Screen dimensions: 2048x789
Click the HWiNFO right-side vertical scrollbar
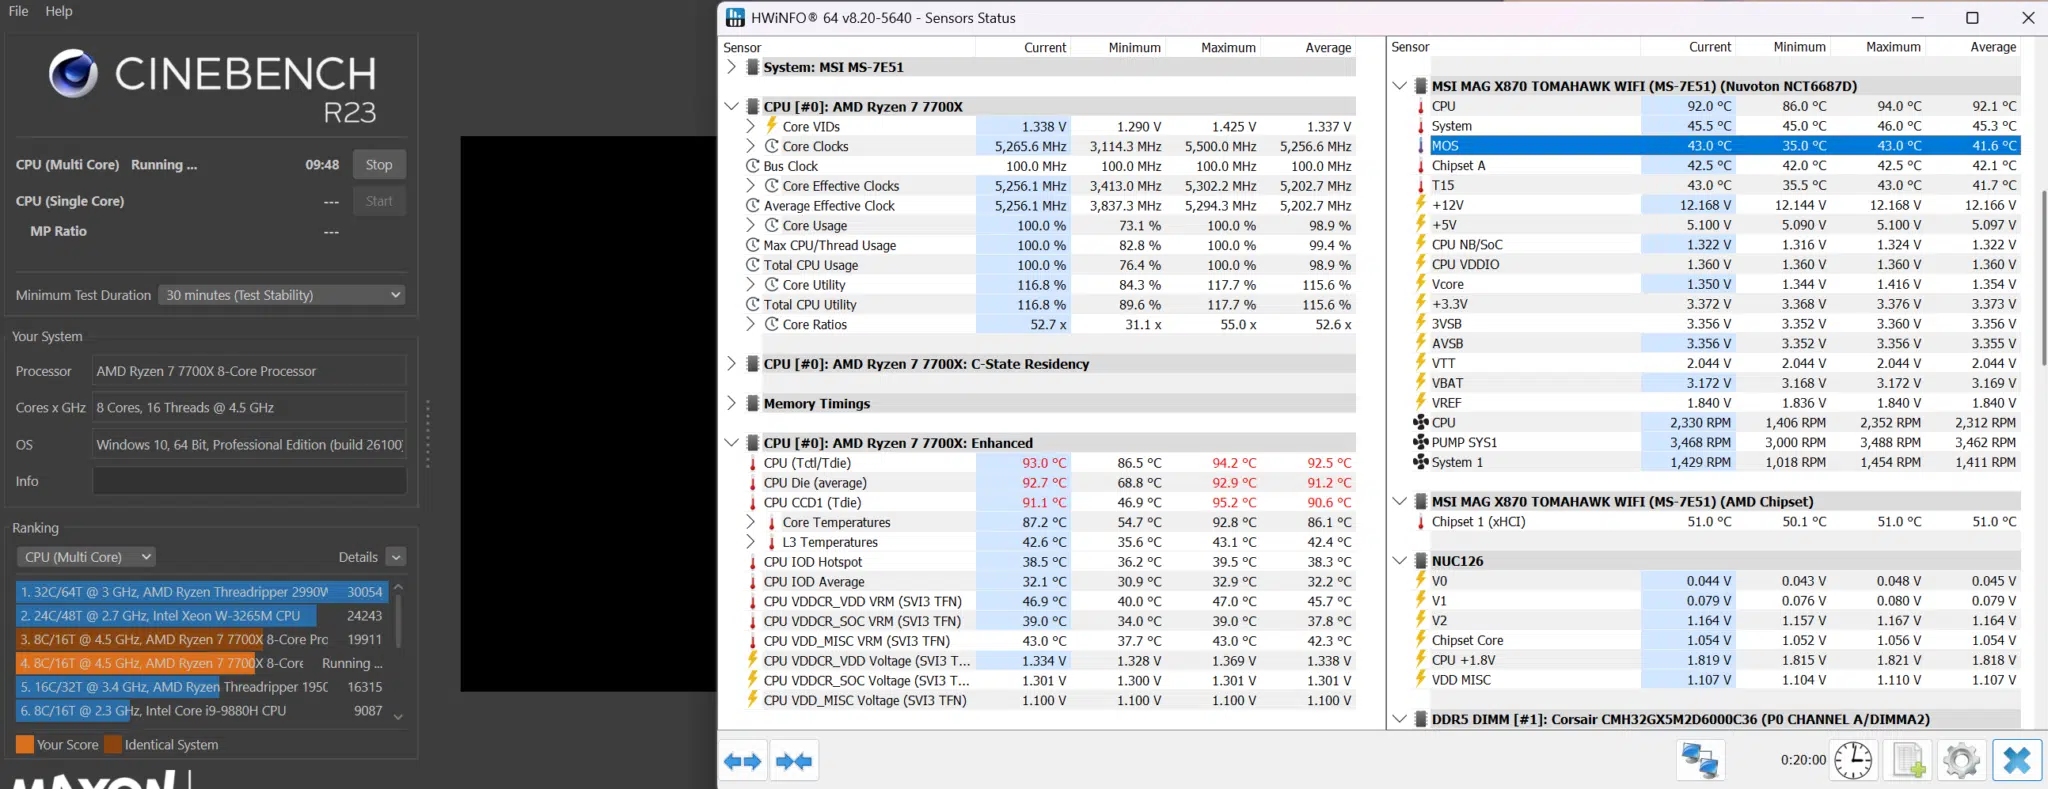point(2043,278)
